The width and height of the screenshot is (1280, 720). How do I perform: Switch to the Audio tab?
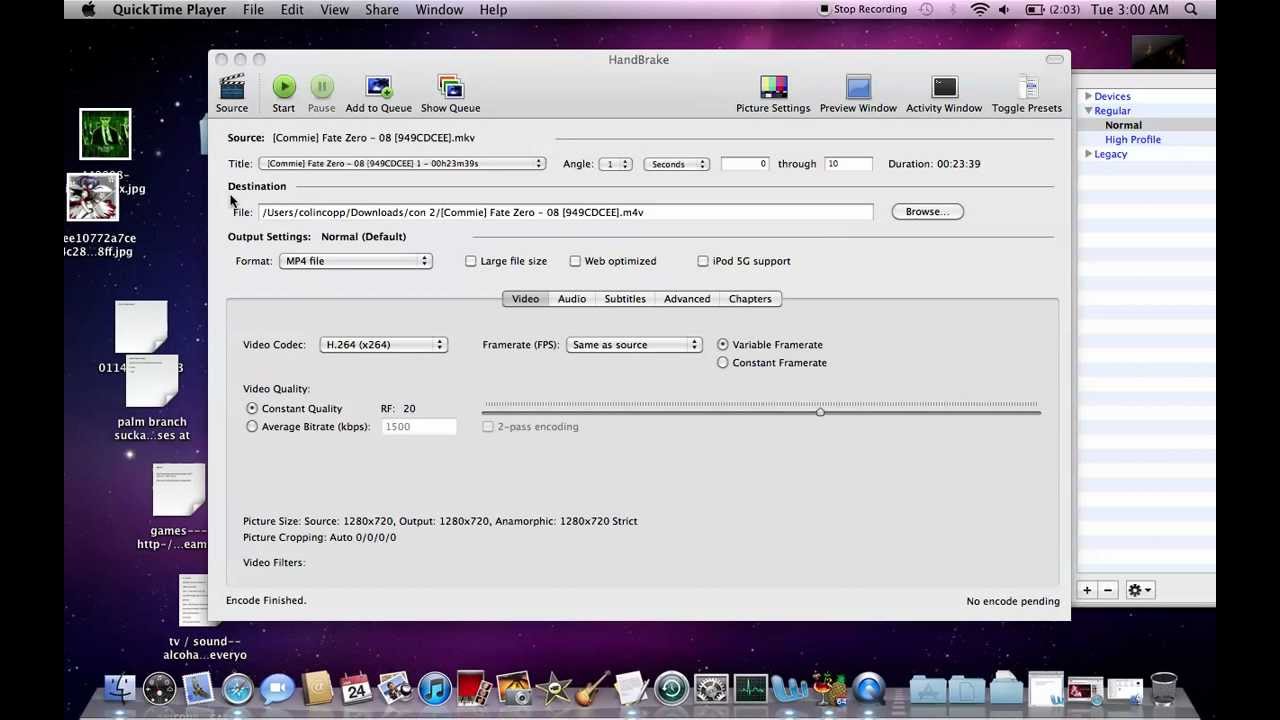572,299
